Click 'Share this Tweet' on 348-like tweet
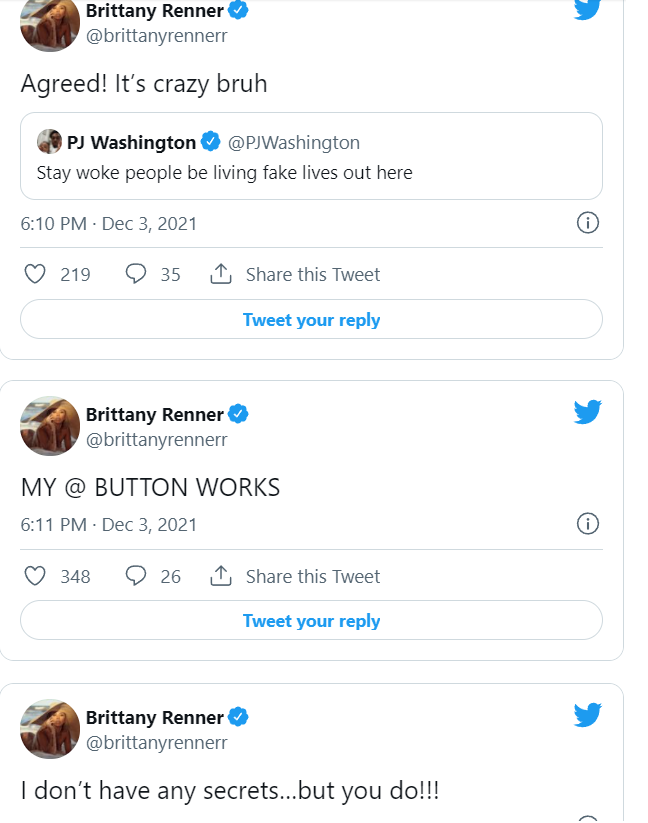This screenshot has width=648, height=823. point(313,576)
